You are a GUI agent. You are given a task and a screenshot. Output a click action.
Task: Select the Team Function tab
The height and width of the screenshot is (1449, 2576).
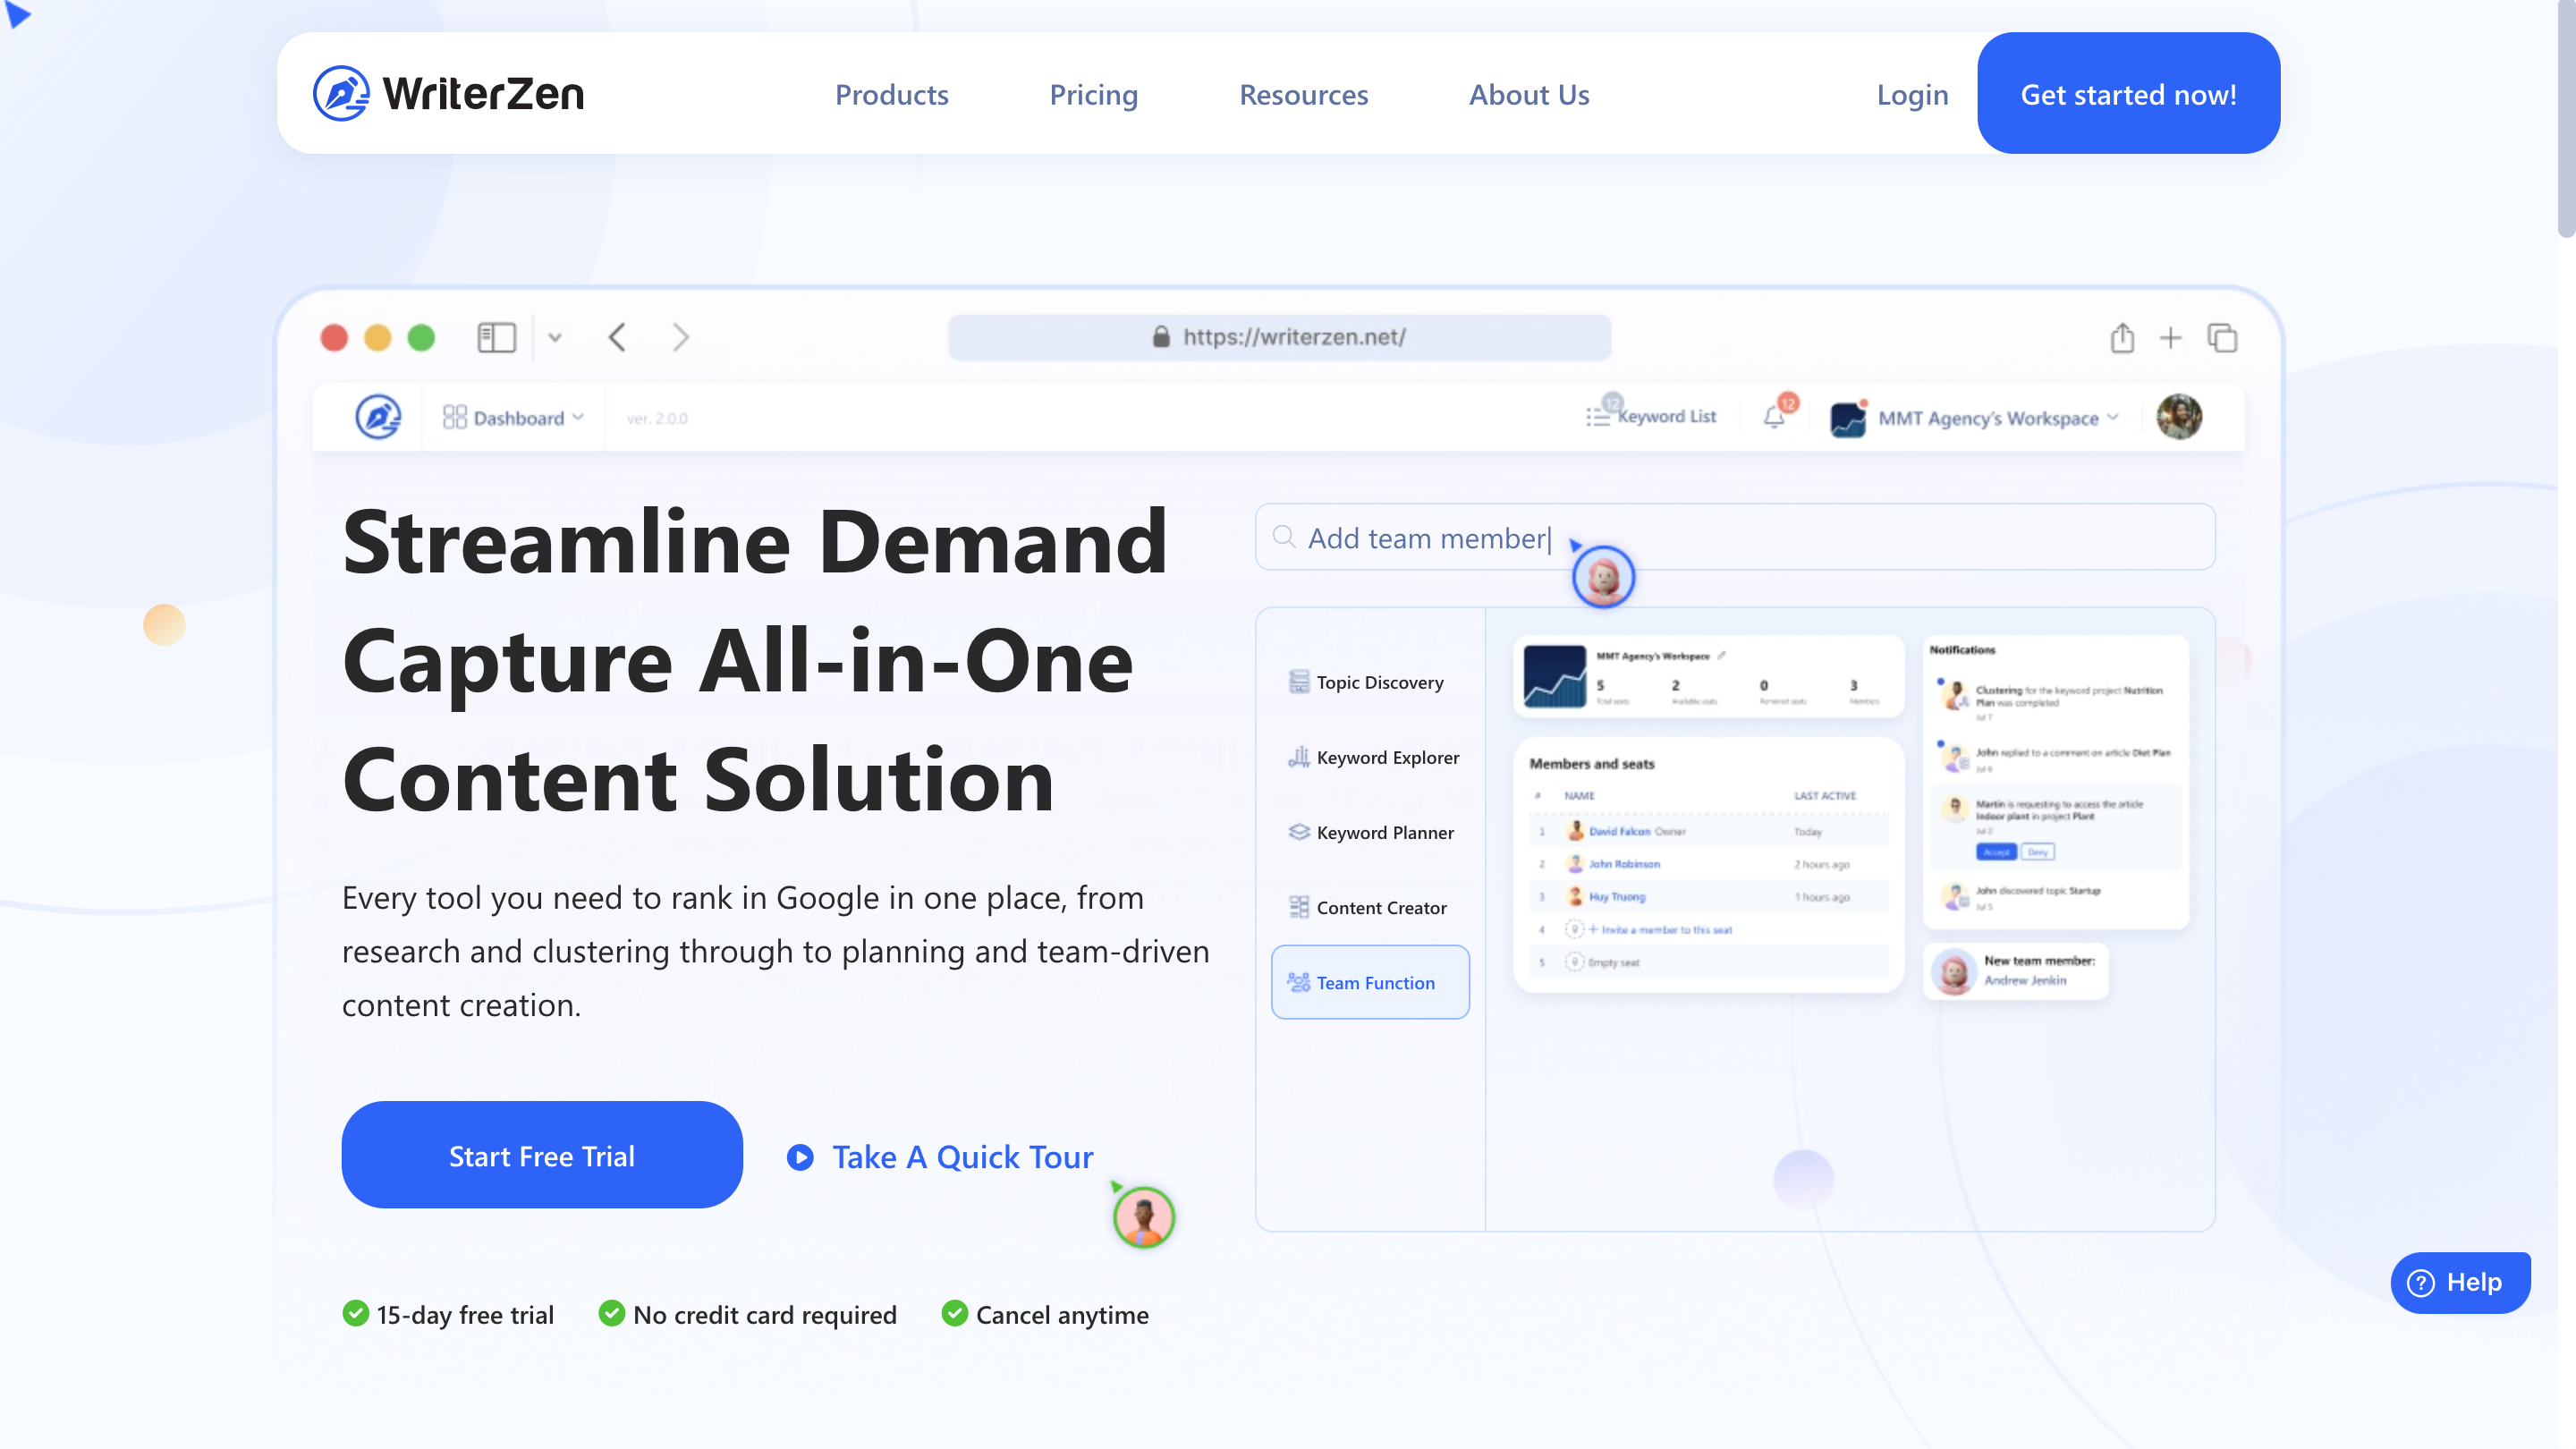tap(1370, 982)
